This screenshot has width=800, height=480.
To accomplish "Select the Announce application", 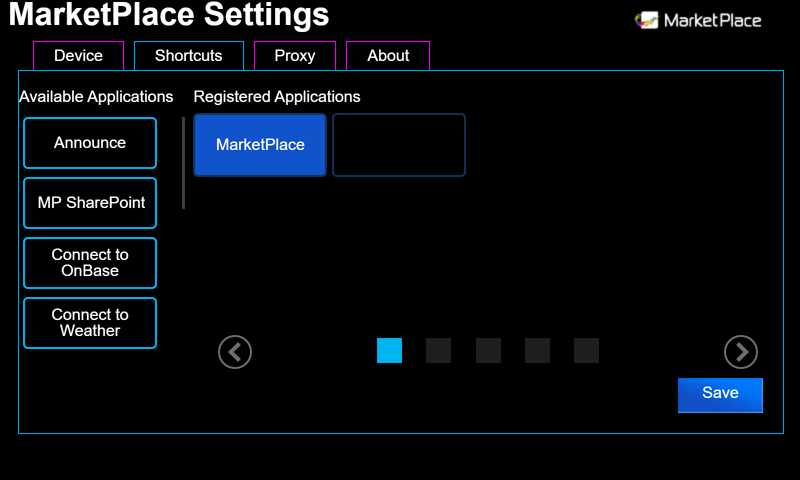I will pyautogui.click(x=90, y=143).
